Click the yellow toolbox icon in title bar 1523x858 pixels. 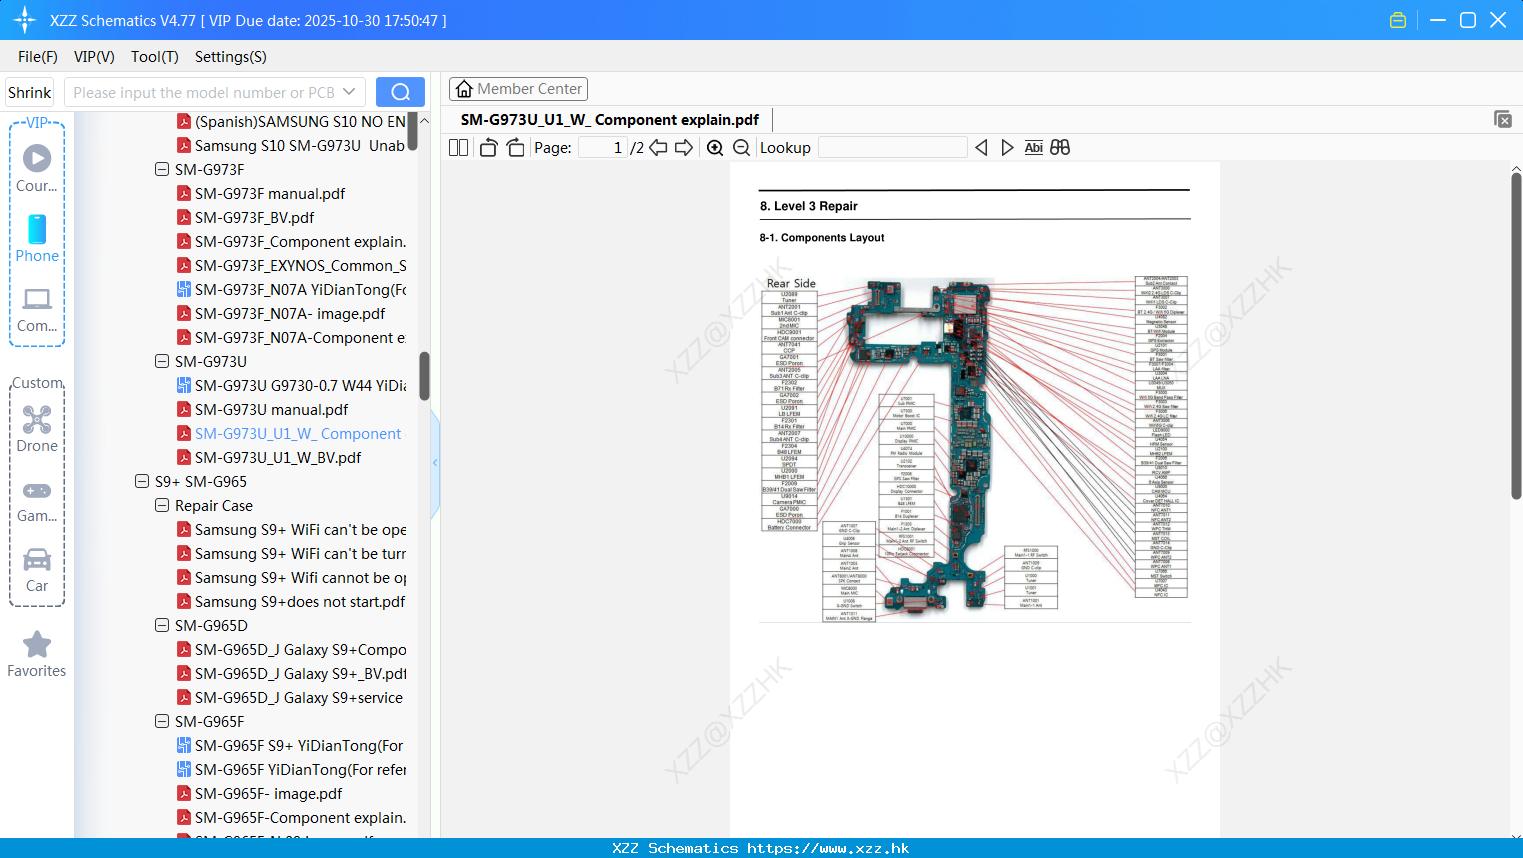1398,20
